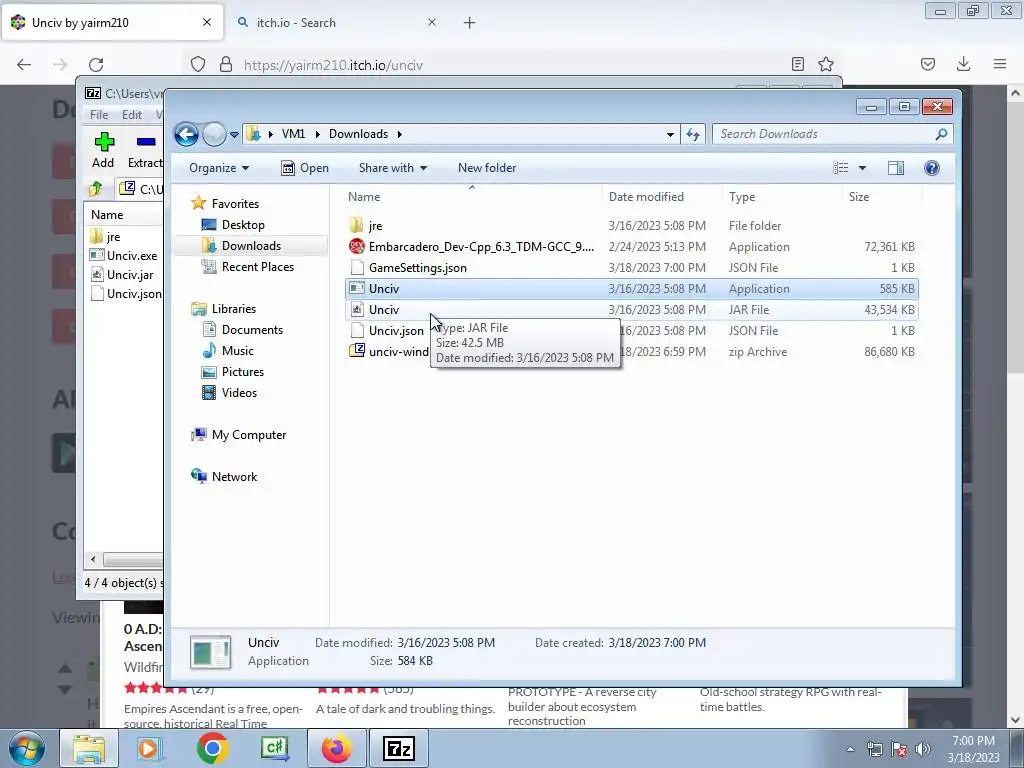Image resolution: width=1024 pixels, height=768 pixels.
Task: Open the Organize menu
Action: [219, 168]
